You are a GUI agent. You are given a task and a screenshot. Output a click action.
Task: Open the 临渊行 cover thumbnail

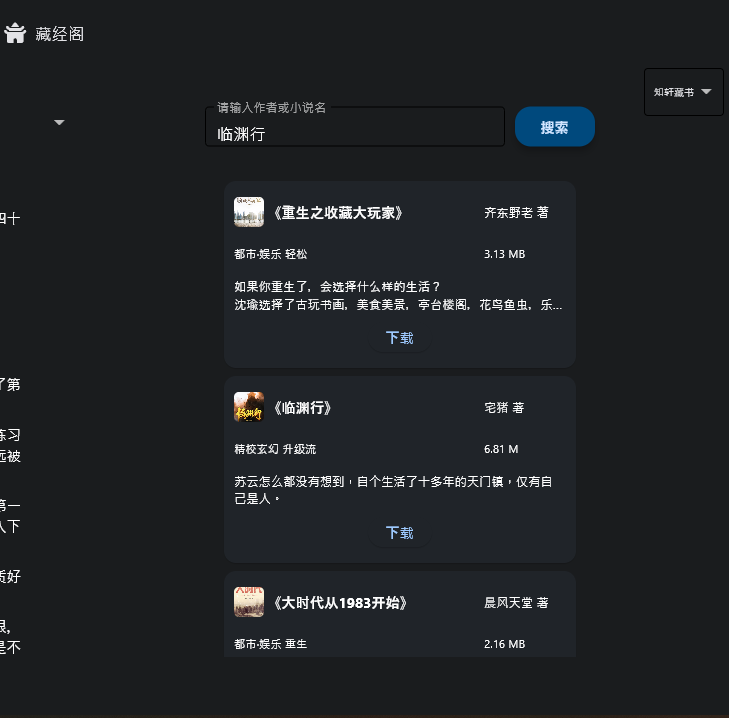pyautogui.click(x=249, y=407)
